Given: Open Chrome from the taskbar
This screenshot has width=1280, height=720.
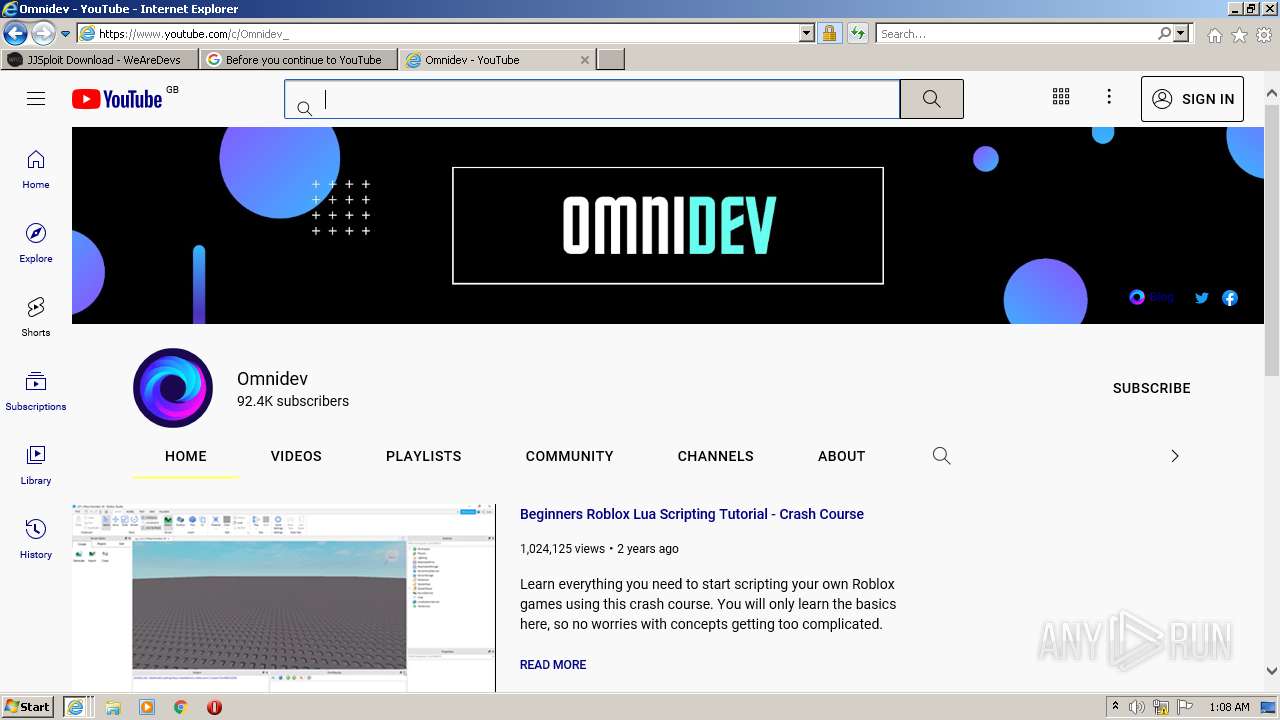Looking at the screenshot, I should (180, 707).
